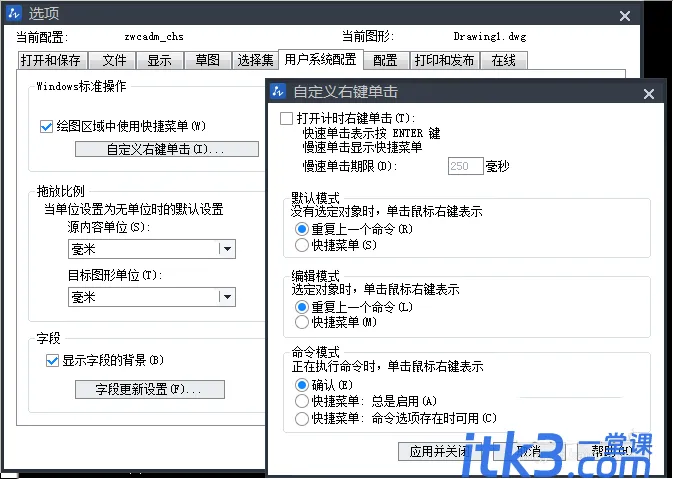Open the 草图 tab
Viewport: 673px width, 479px height.
[208, 60]
